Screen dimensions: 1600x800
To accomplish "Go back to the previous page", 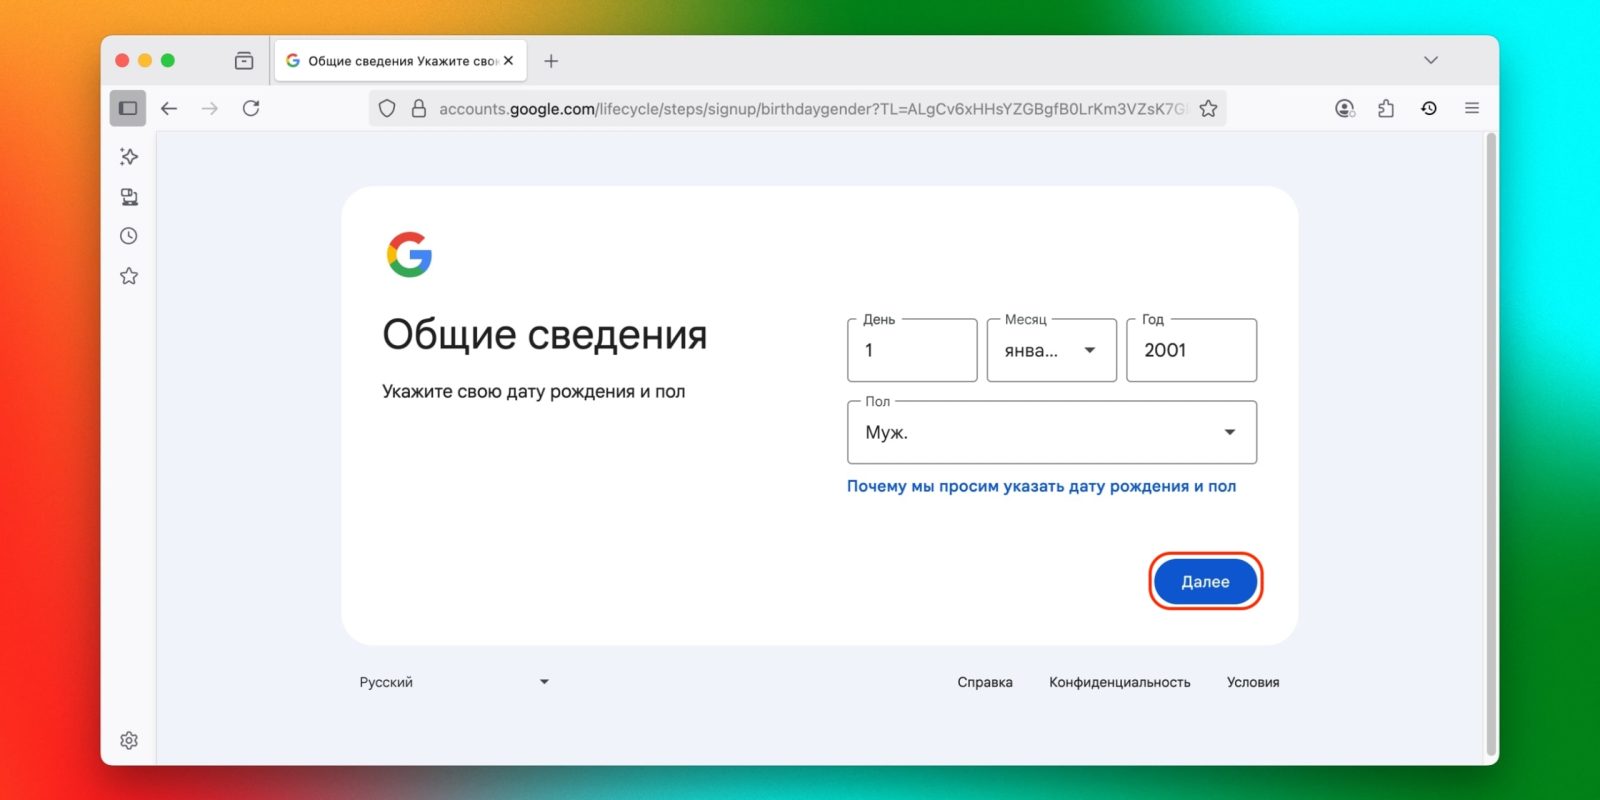I will (x=169, y=108).
